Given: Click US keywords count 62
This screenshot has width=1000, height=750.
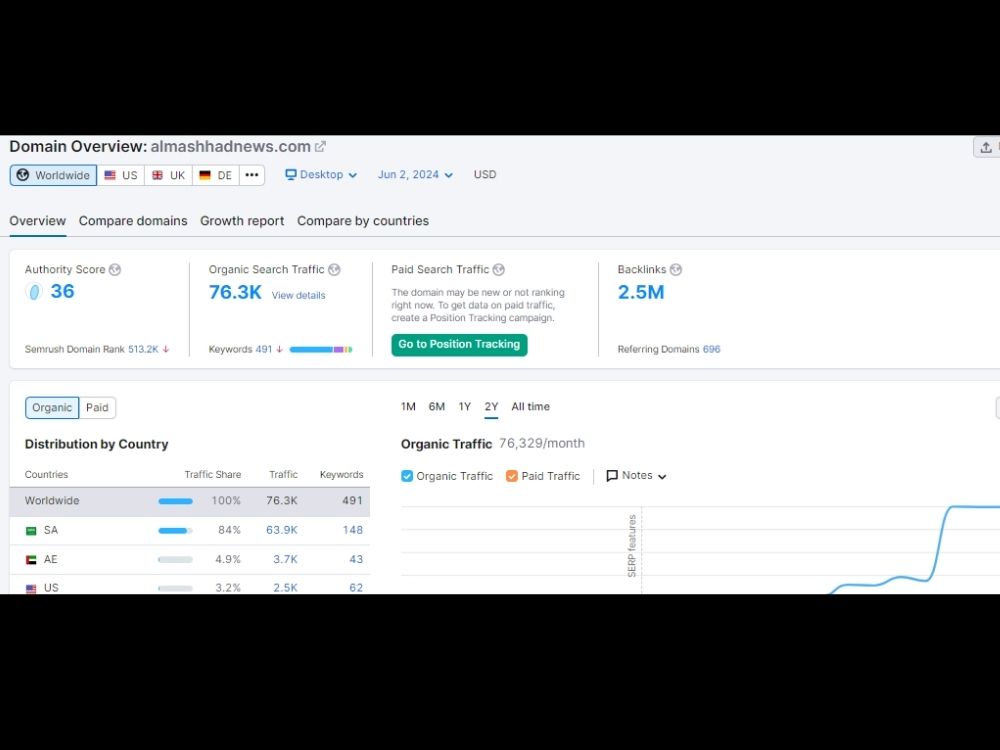Looking at the screenshot, I should [x=356, y=588].
